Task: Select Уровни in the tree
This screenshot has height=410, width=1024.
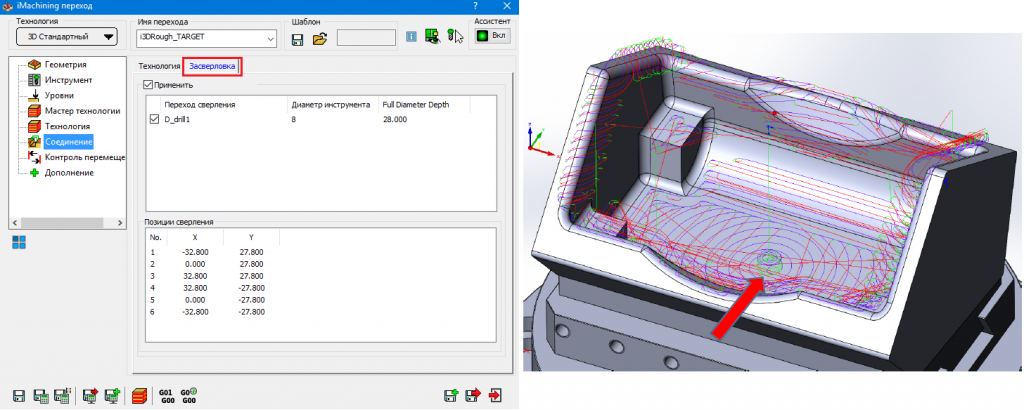Action: click(59, 95)
